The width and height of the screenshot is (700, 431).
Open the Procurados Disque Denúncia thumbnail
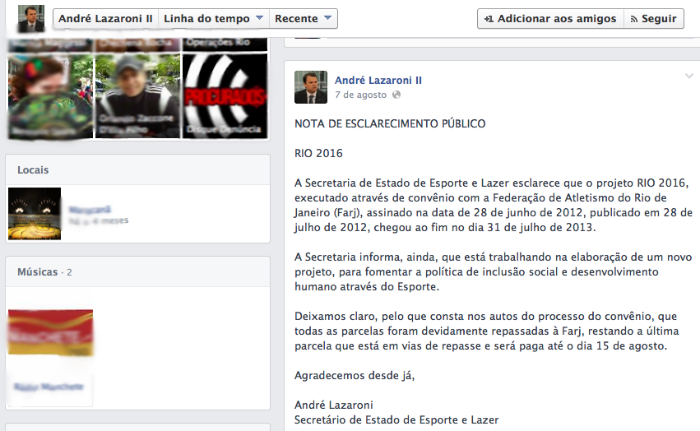225,96
